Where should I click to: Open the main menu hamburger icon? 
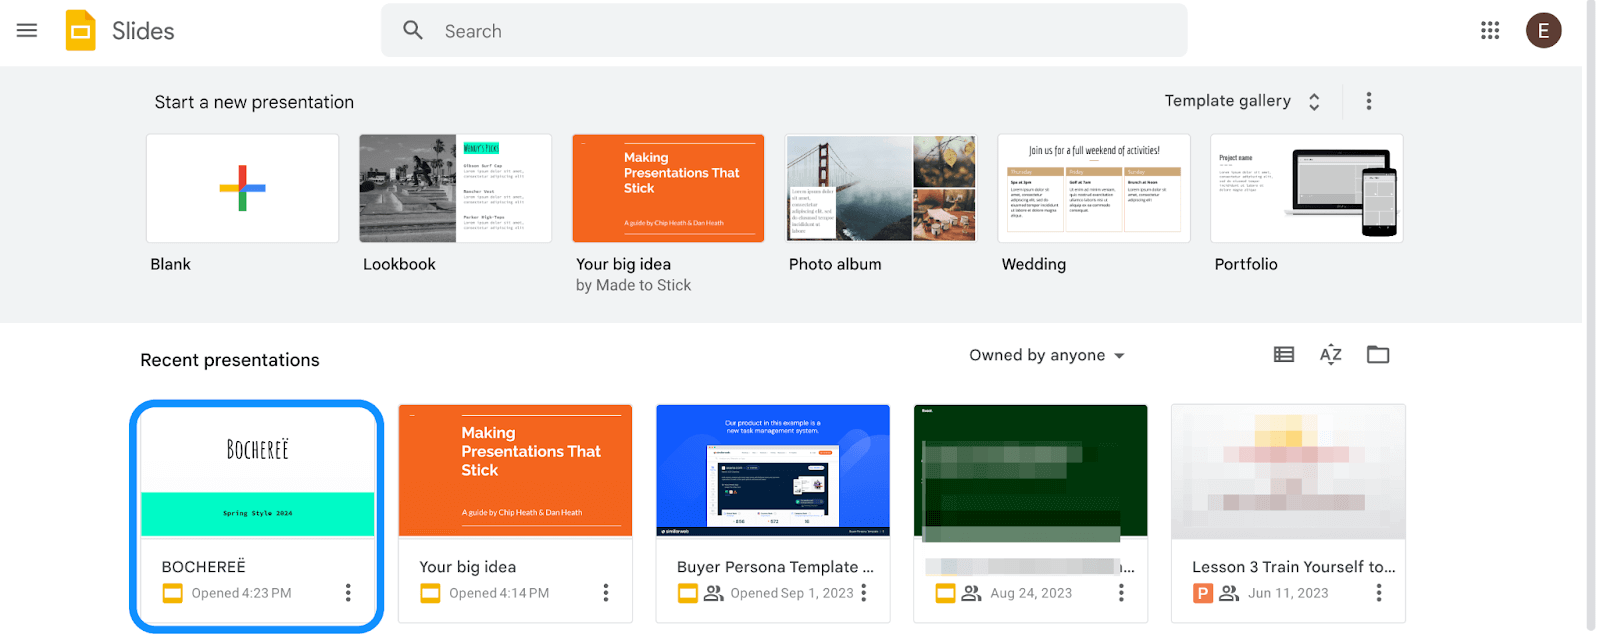coord(27,30)
